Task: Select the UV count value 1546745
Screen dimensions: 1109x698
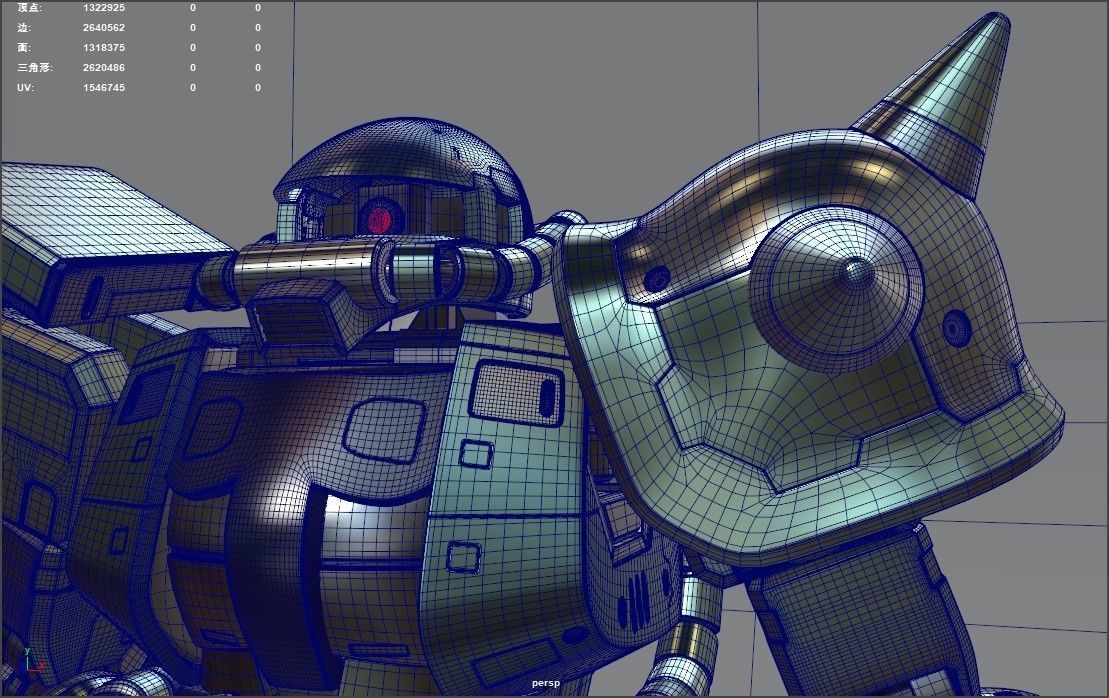Action: [104, 88]
